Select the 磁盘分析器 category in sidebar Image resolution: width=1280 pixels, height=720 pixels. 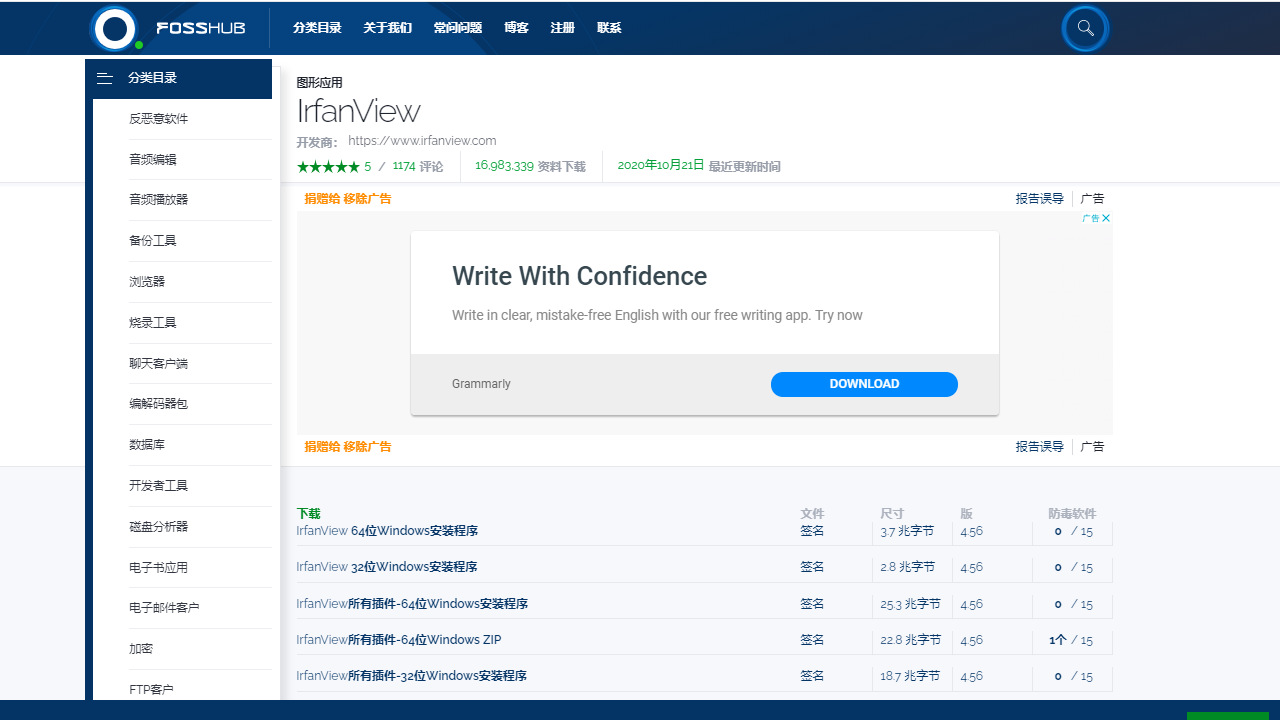pos(158,526)
